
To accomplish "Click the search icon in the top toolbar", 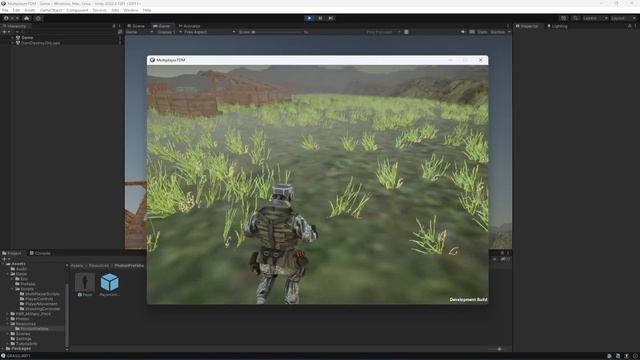I will pos(576,18).
